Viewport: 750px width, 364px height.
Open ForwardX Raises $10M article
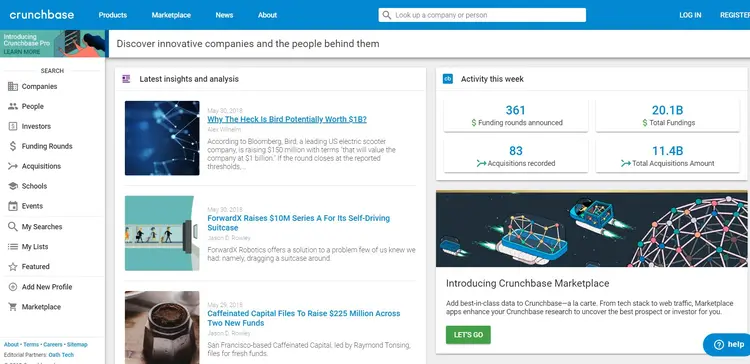tap(298, 223)
